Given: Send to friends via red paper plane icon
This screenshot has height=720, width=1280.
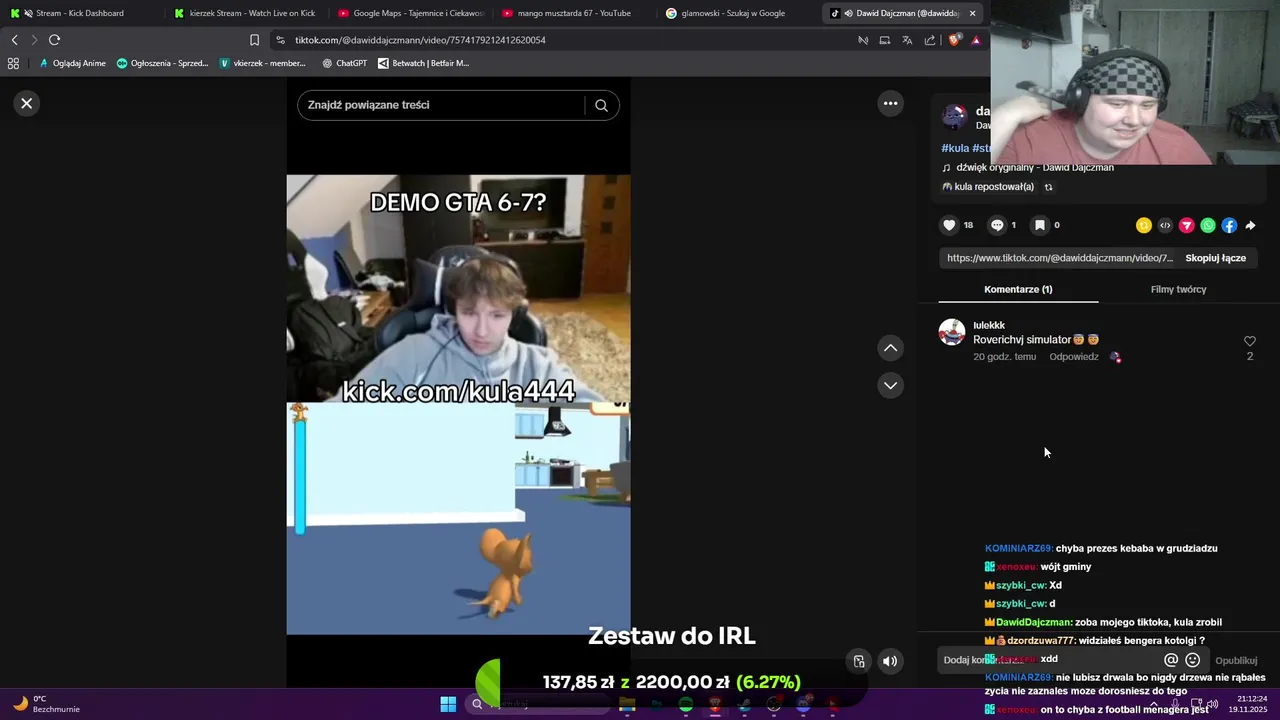Looking at the screenshot, I should [x=1187, y=226].
